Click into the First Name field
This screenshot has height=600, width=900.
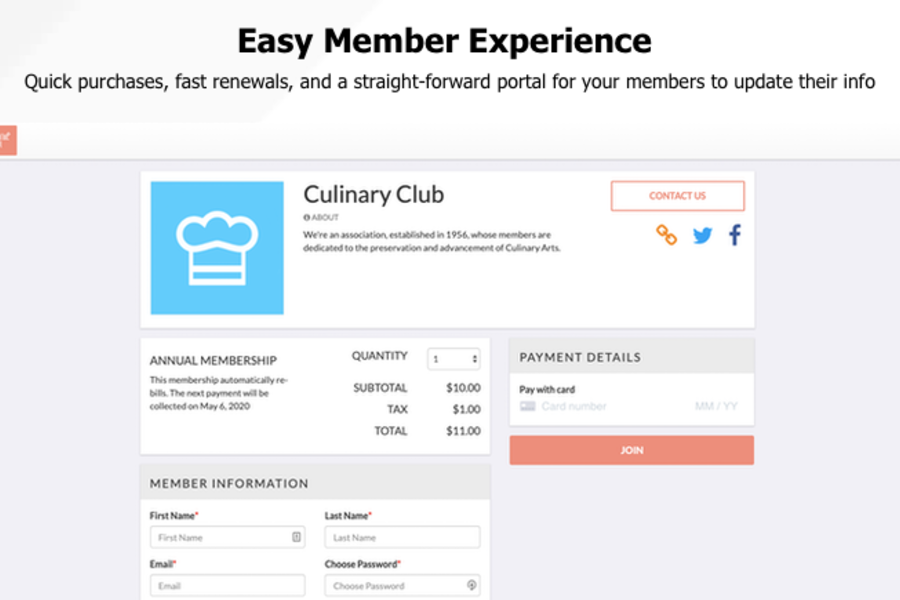pos(220,537)
